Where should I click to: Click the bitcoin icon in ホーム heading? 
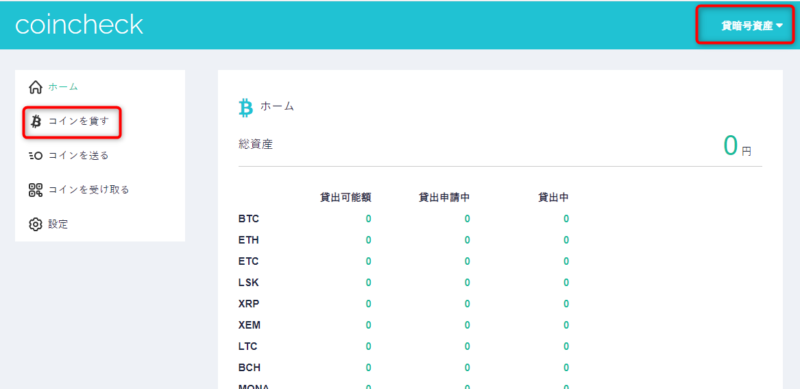click(x=246, y=108)
